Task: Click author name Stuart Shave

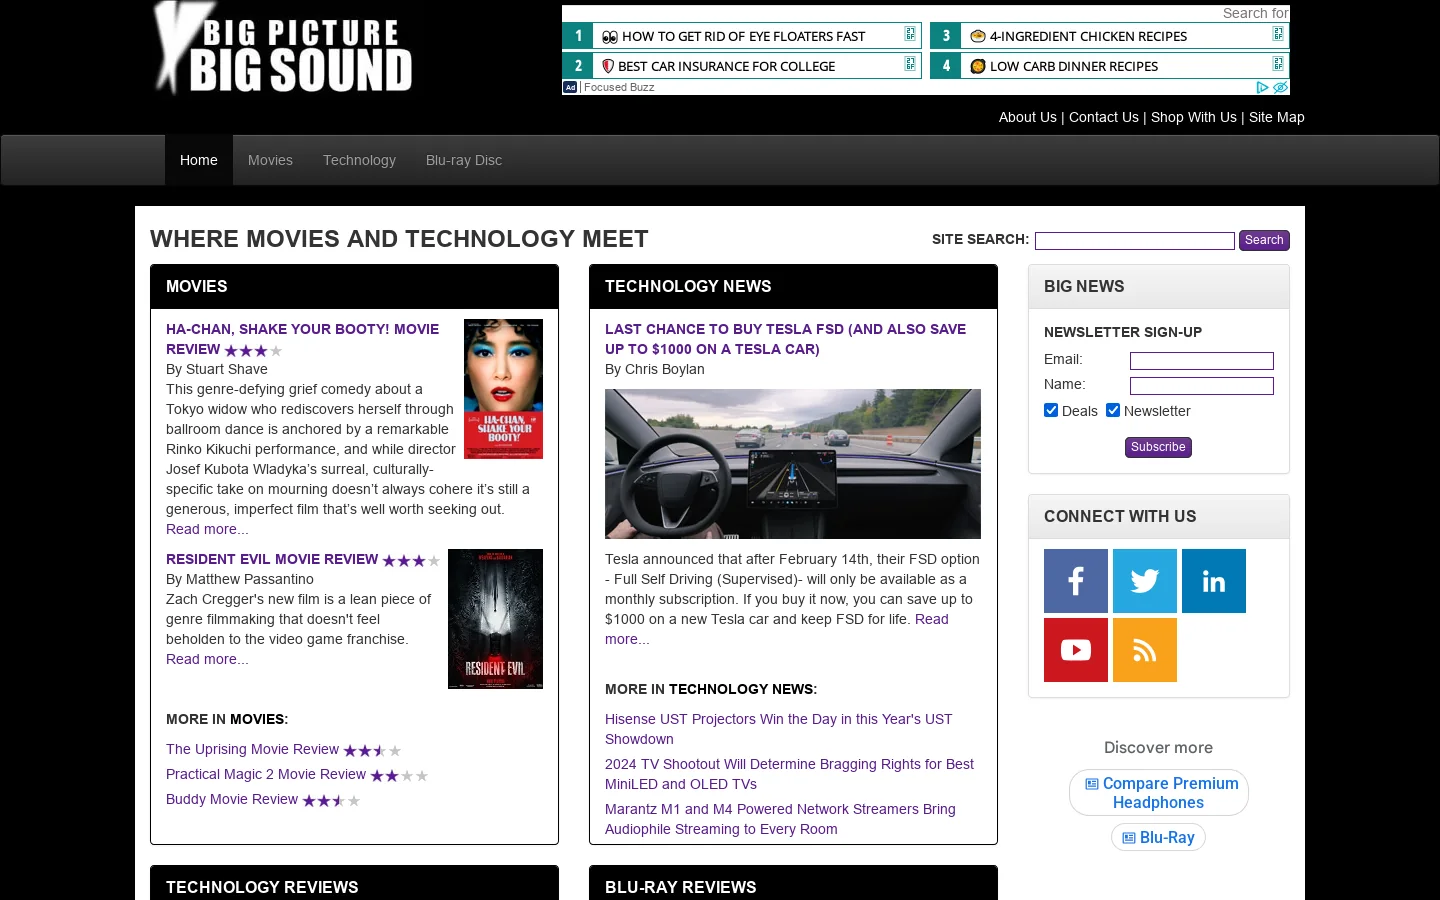Action: (x=226, y=369)
